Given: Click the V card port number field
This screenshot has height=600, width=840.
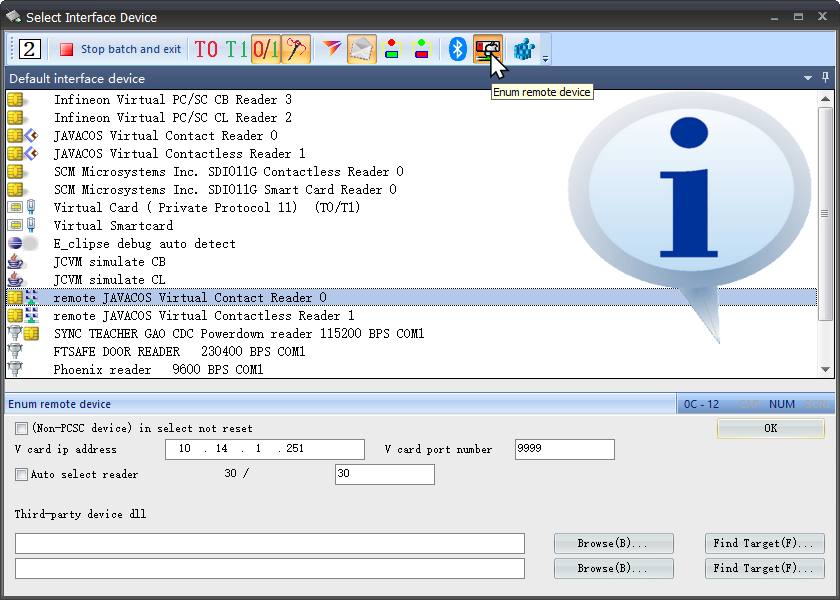Looking at the screenshot, I should coord(564,450).
